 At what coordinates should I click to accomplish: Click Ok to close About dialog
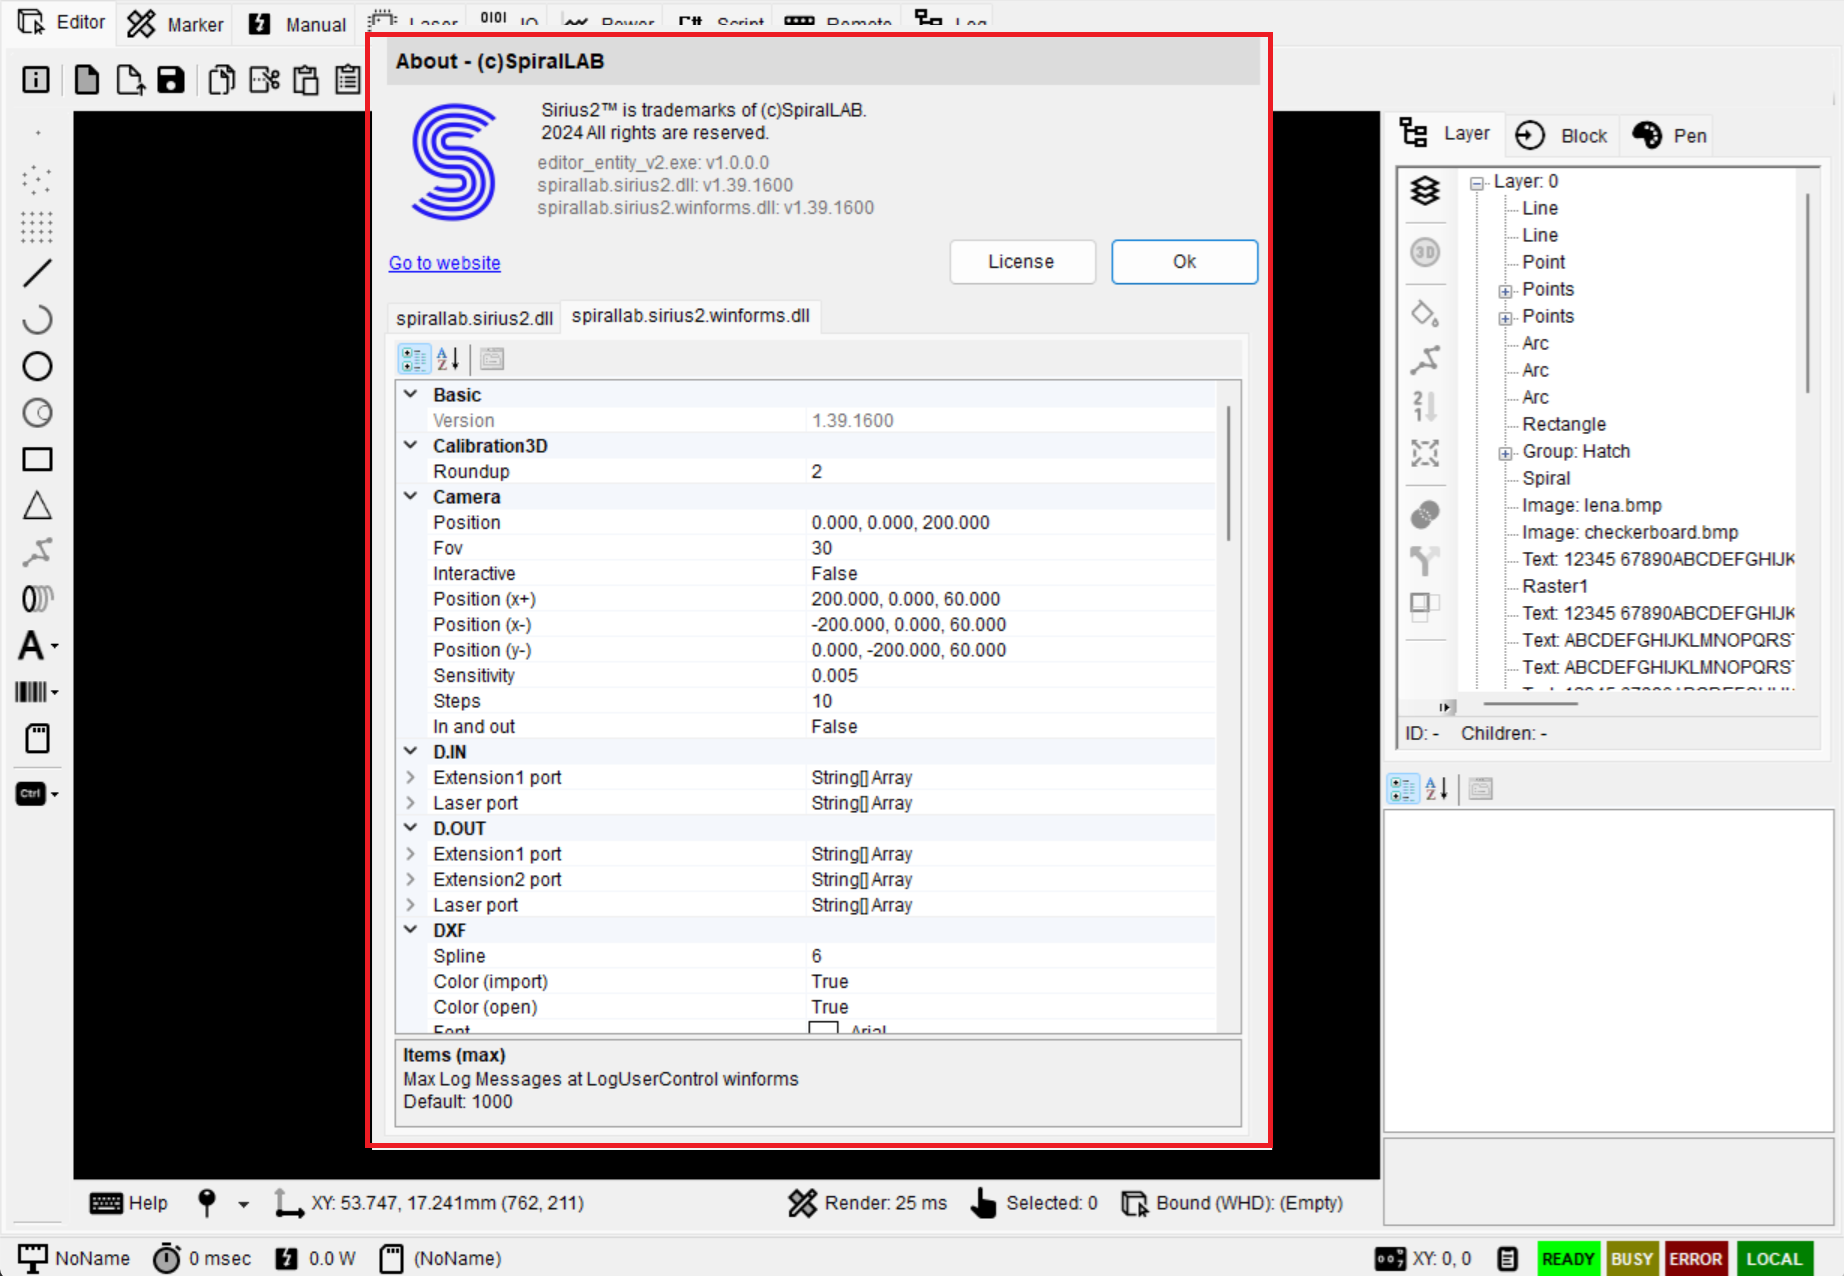coord(1184,262)
